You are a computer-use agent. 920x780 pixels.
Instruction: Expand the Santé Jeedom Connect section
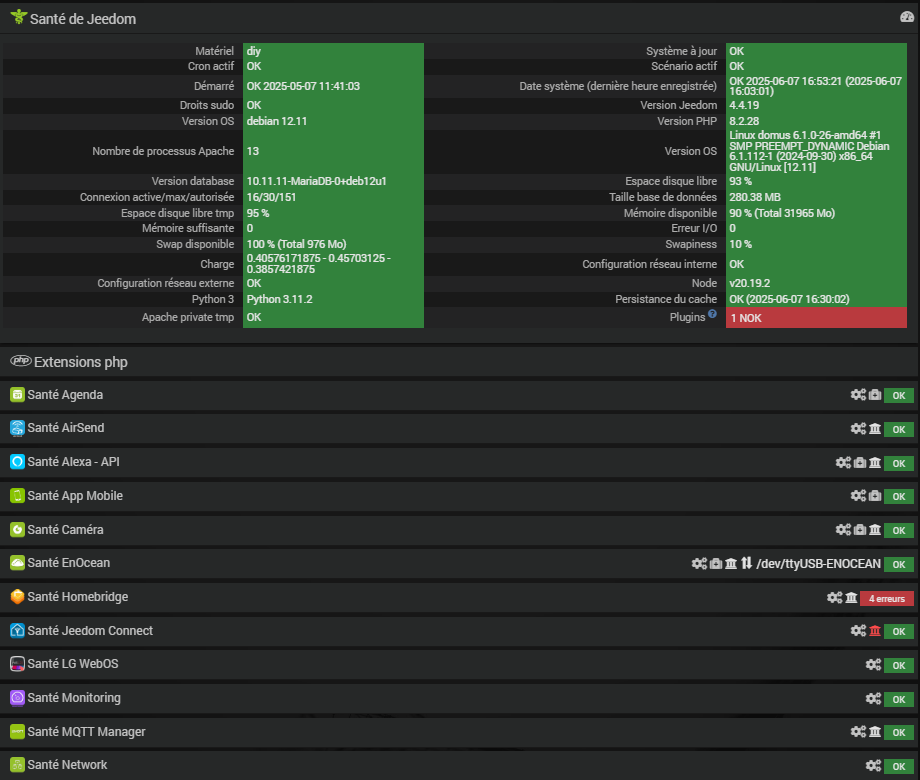(460, 631)
